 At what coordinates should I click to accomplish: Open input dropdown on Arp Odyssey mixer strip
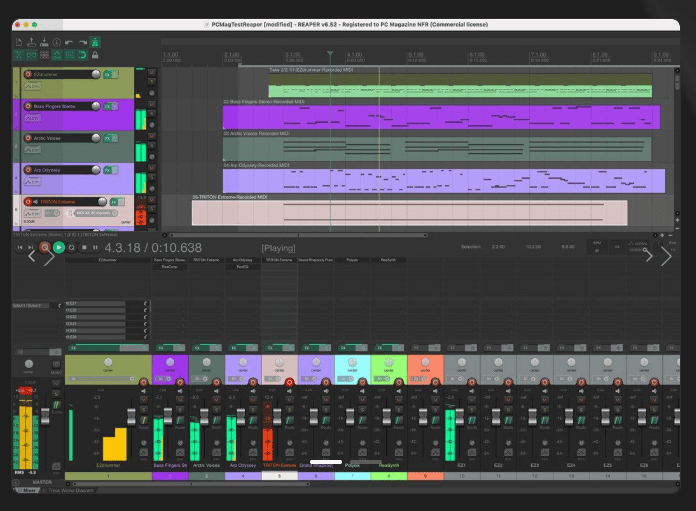[x=234, y=379]
